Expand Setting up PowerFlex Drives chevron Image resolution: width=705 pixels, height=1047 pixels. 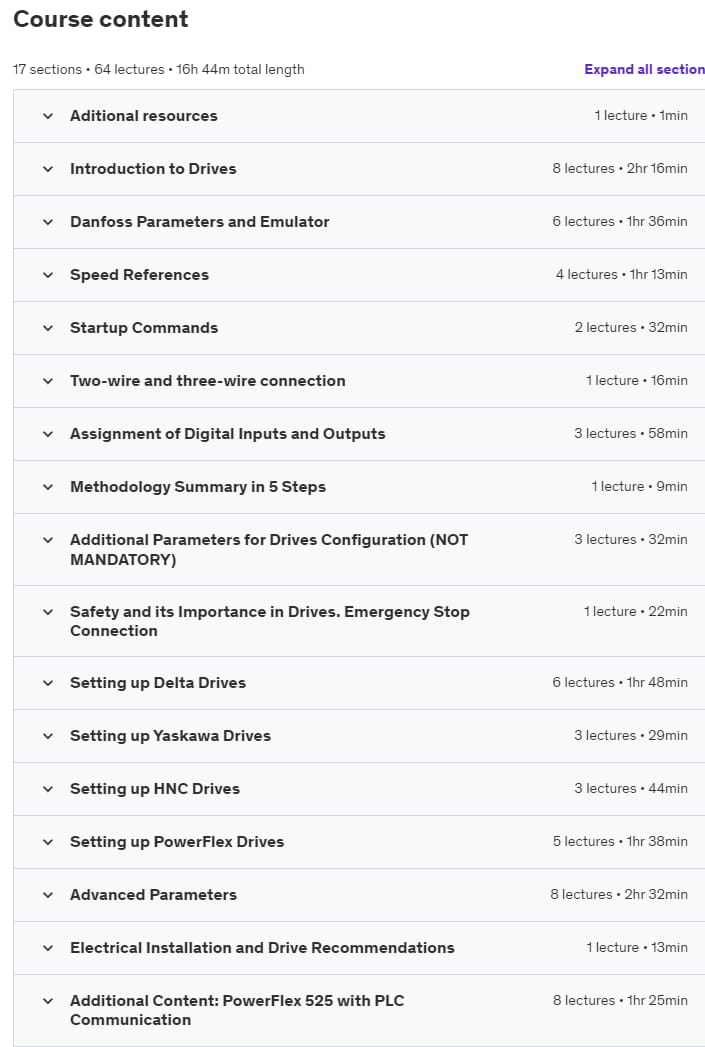tap(48, 842)
